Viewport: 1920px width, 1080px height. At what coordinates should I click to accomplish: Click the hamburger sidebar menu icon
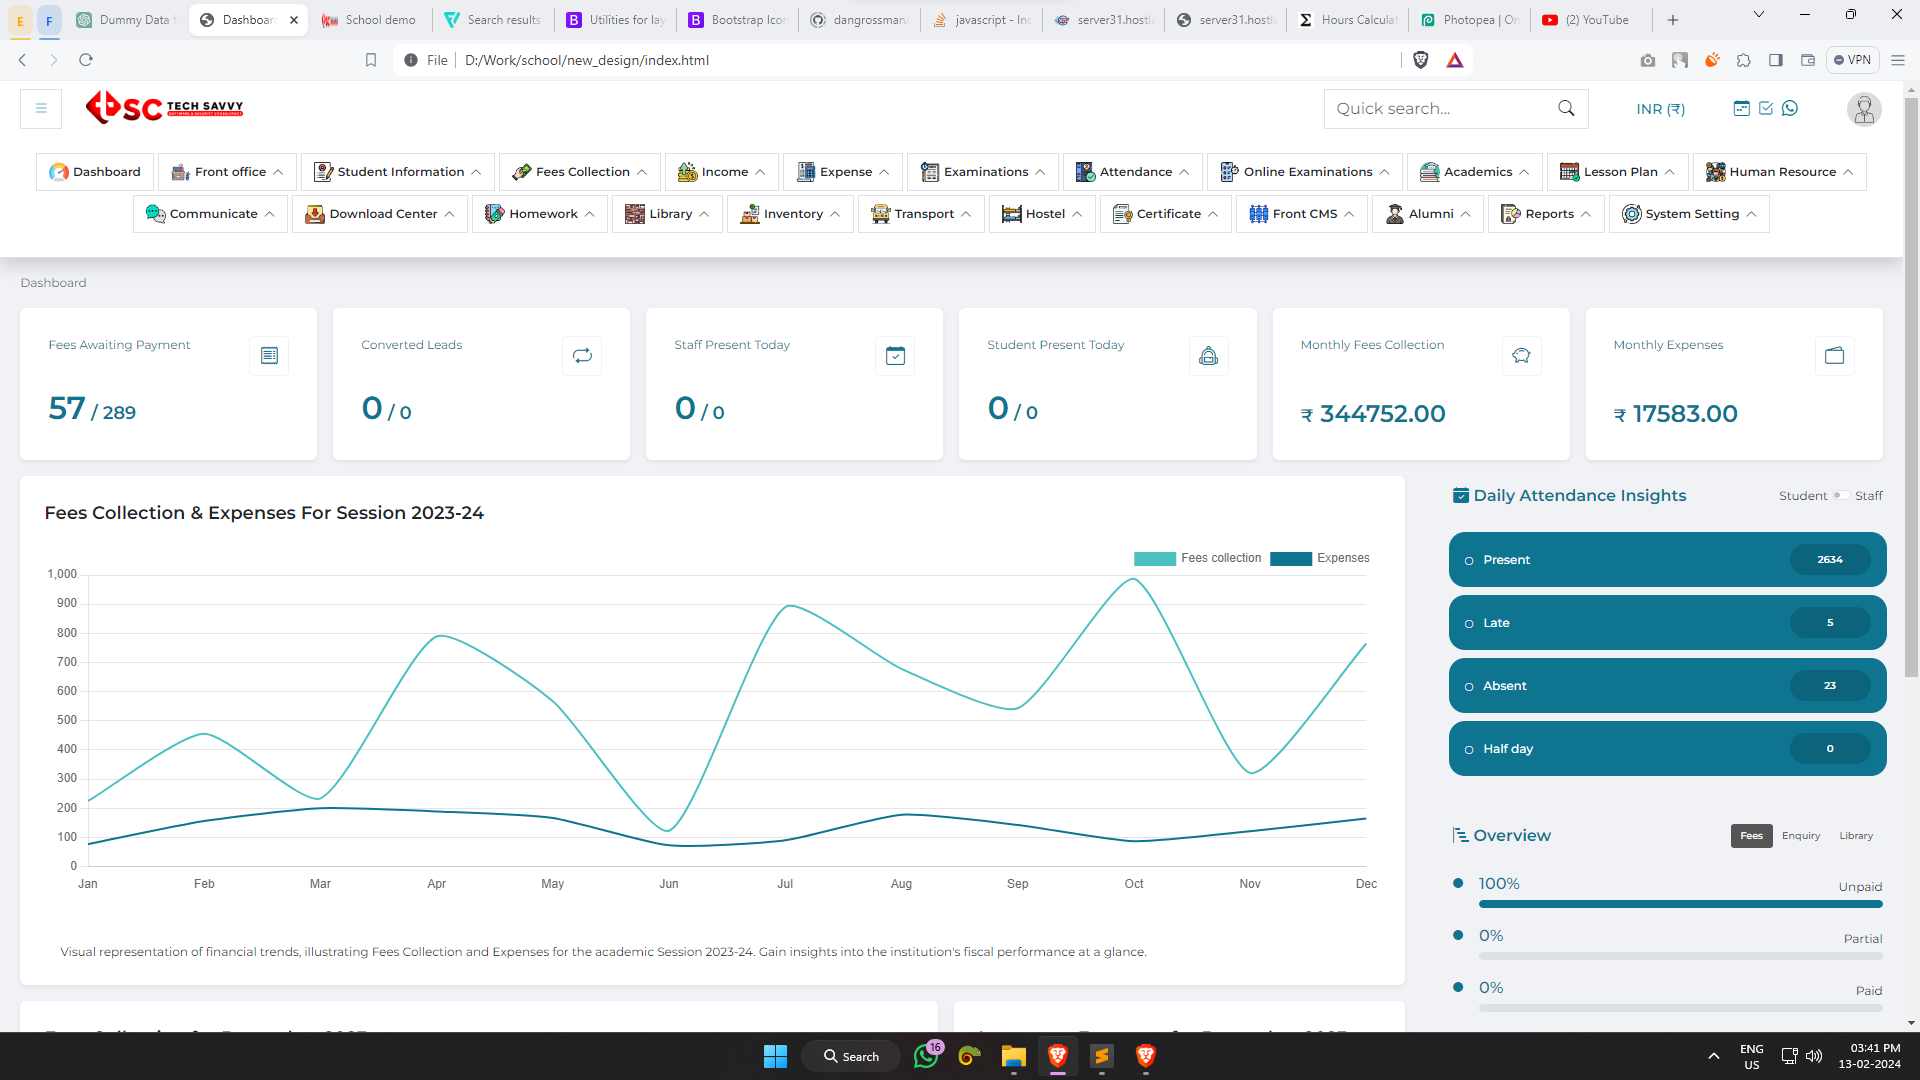41,108
